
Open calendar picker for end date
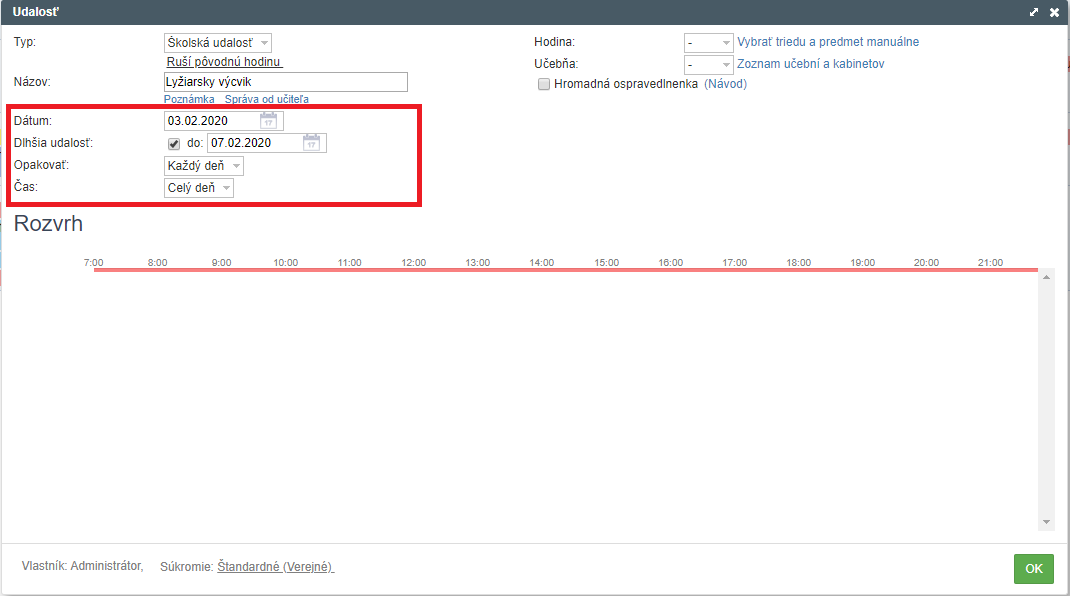click(x=311, y=143)
